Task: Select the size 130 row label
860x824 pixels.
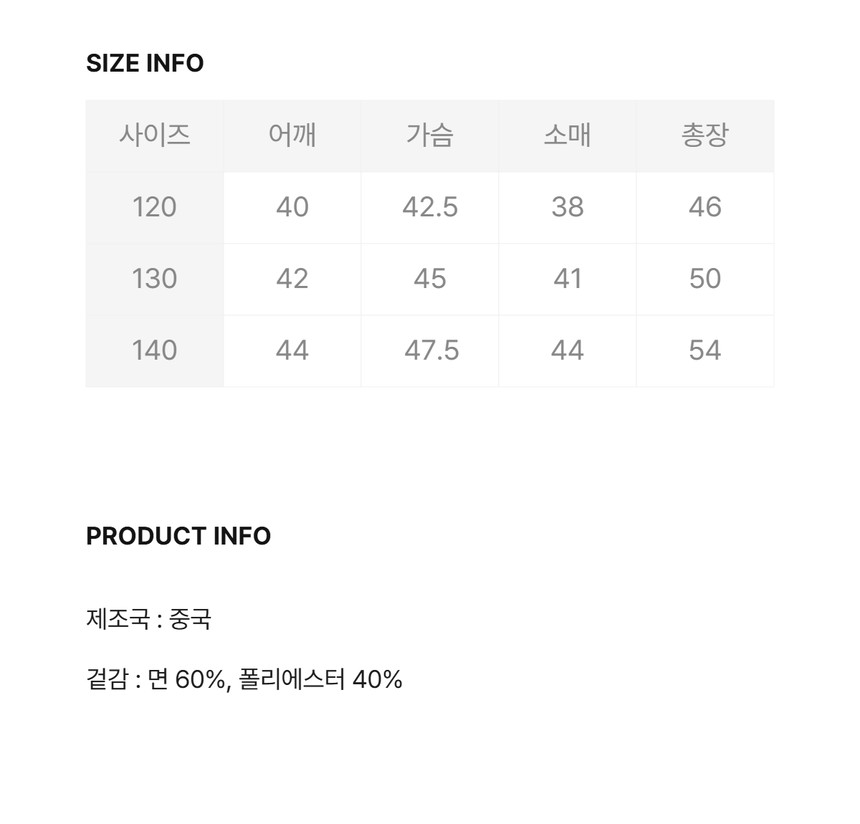Action: point(155,279)
